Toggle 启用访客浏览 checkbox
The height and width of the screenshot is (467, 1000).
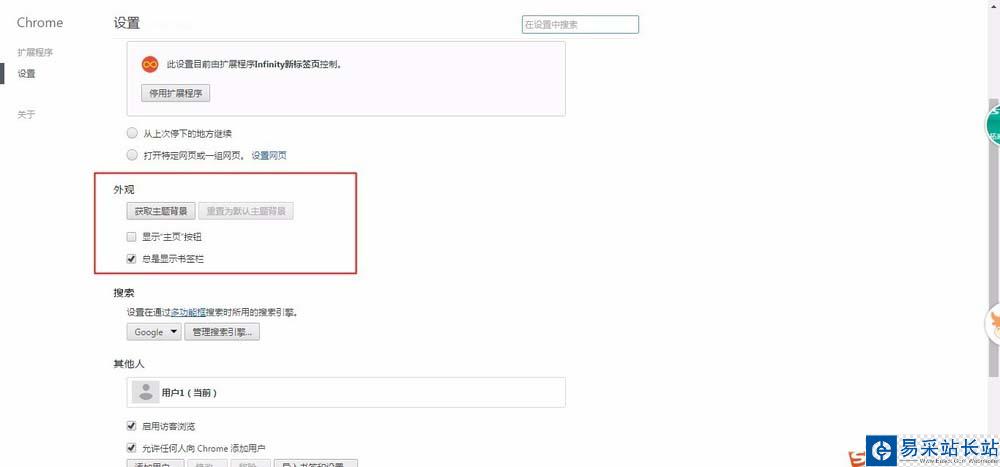[131, 426]
